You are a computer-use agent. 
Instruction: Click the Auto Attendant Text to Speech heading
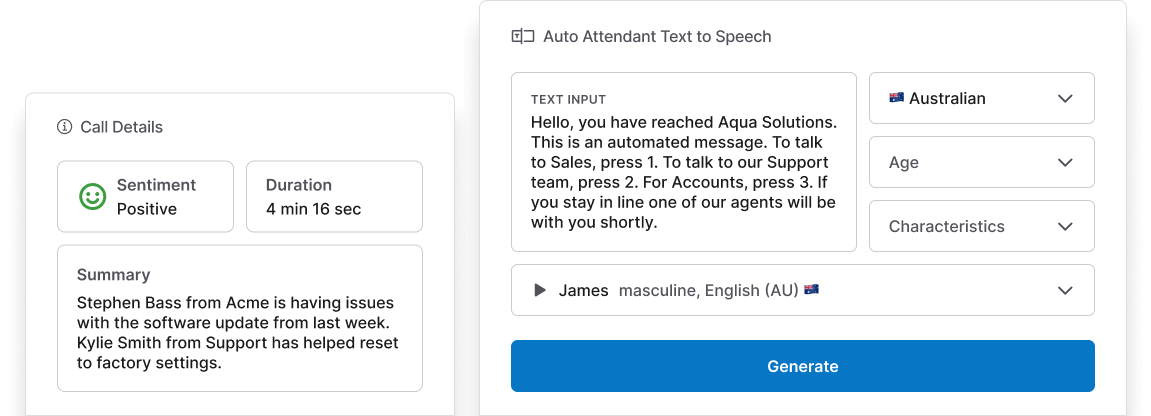(x=657, y=37)
